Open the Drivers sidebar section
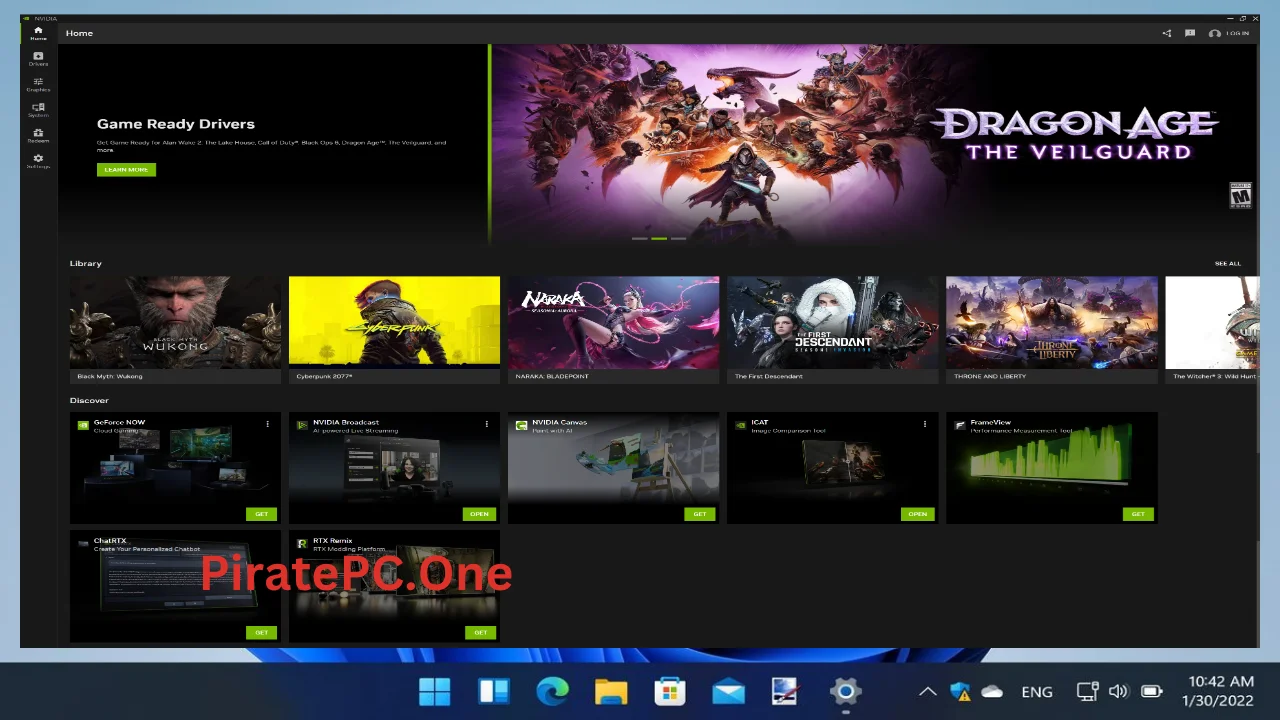The image size is (1280, 720). pyautogui.click(x=38, y=59)
